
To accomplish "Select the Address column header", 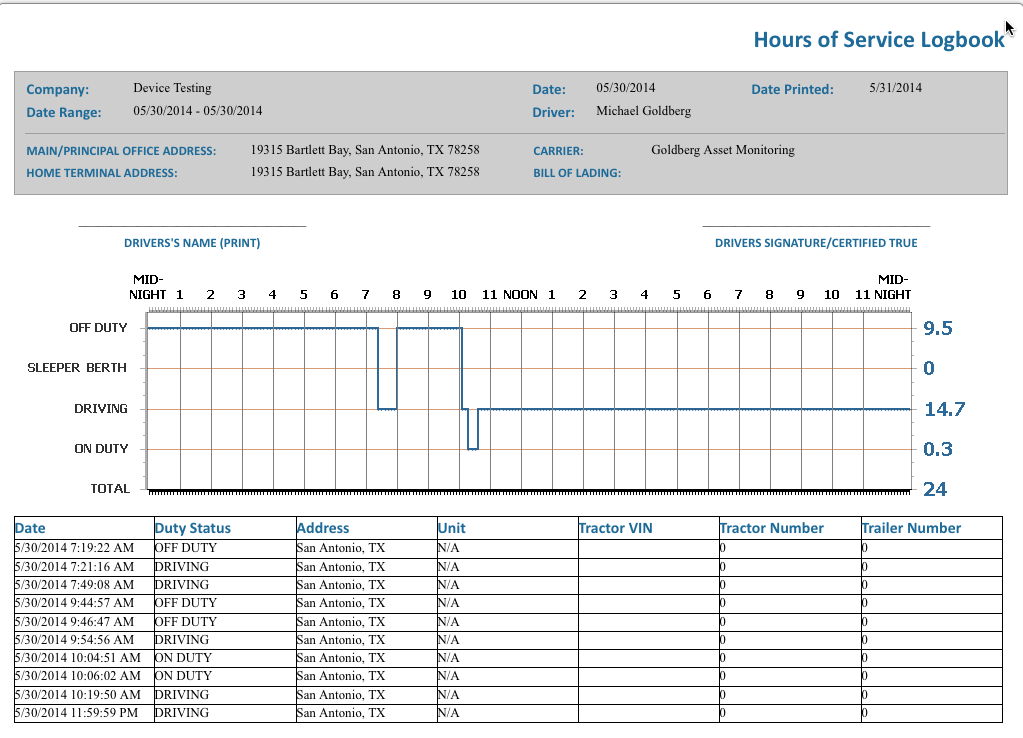I will click(323, 528).
